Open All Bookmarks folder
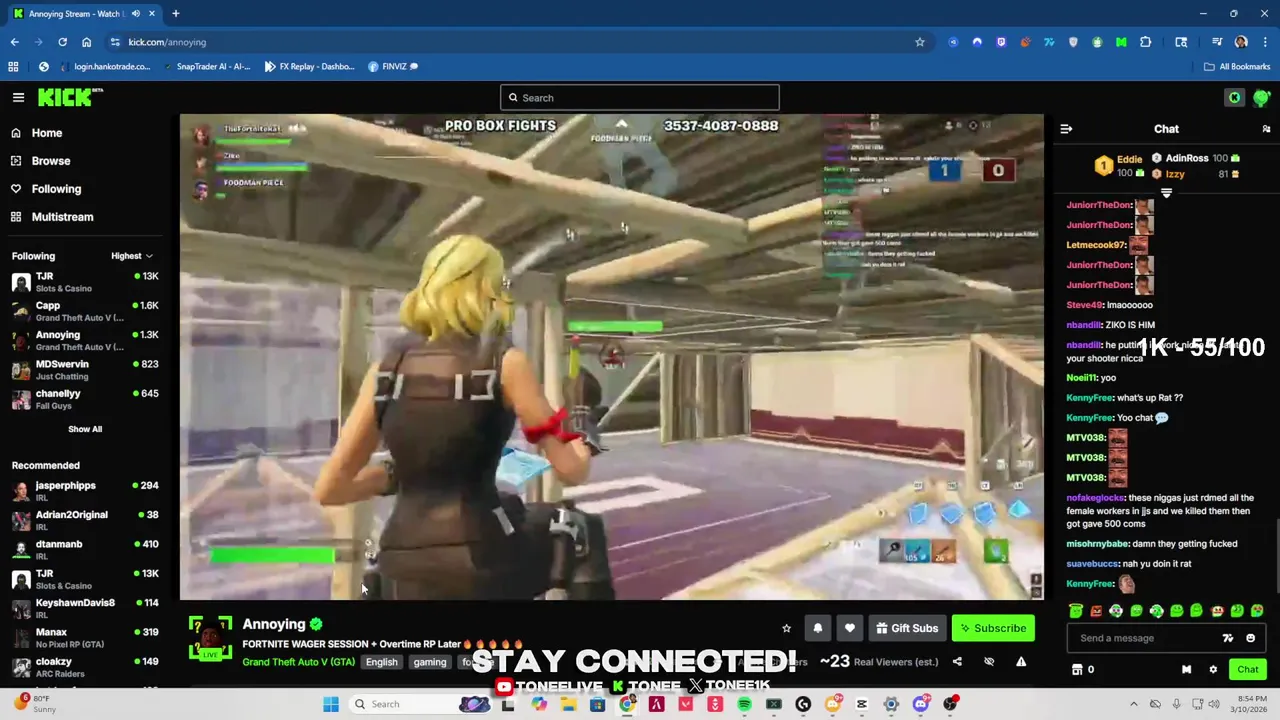 pos(1236,66)
